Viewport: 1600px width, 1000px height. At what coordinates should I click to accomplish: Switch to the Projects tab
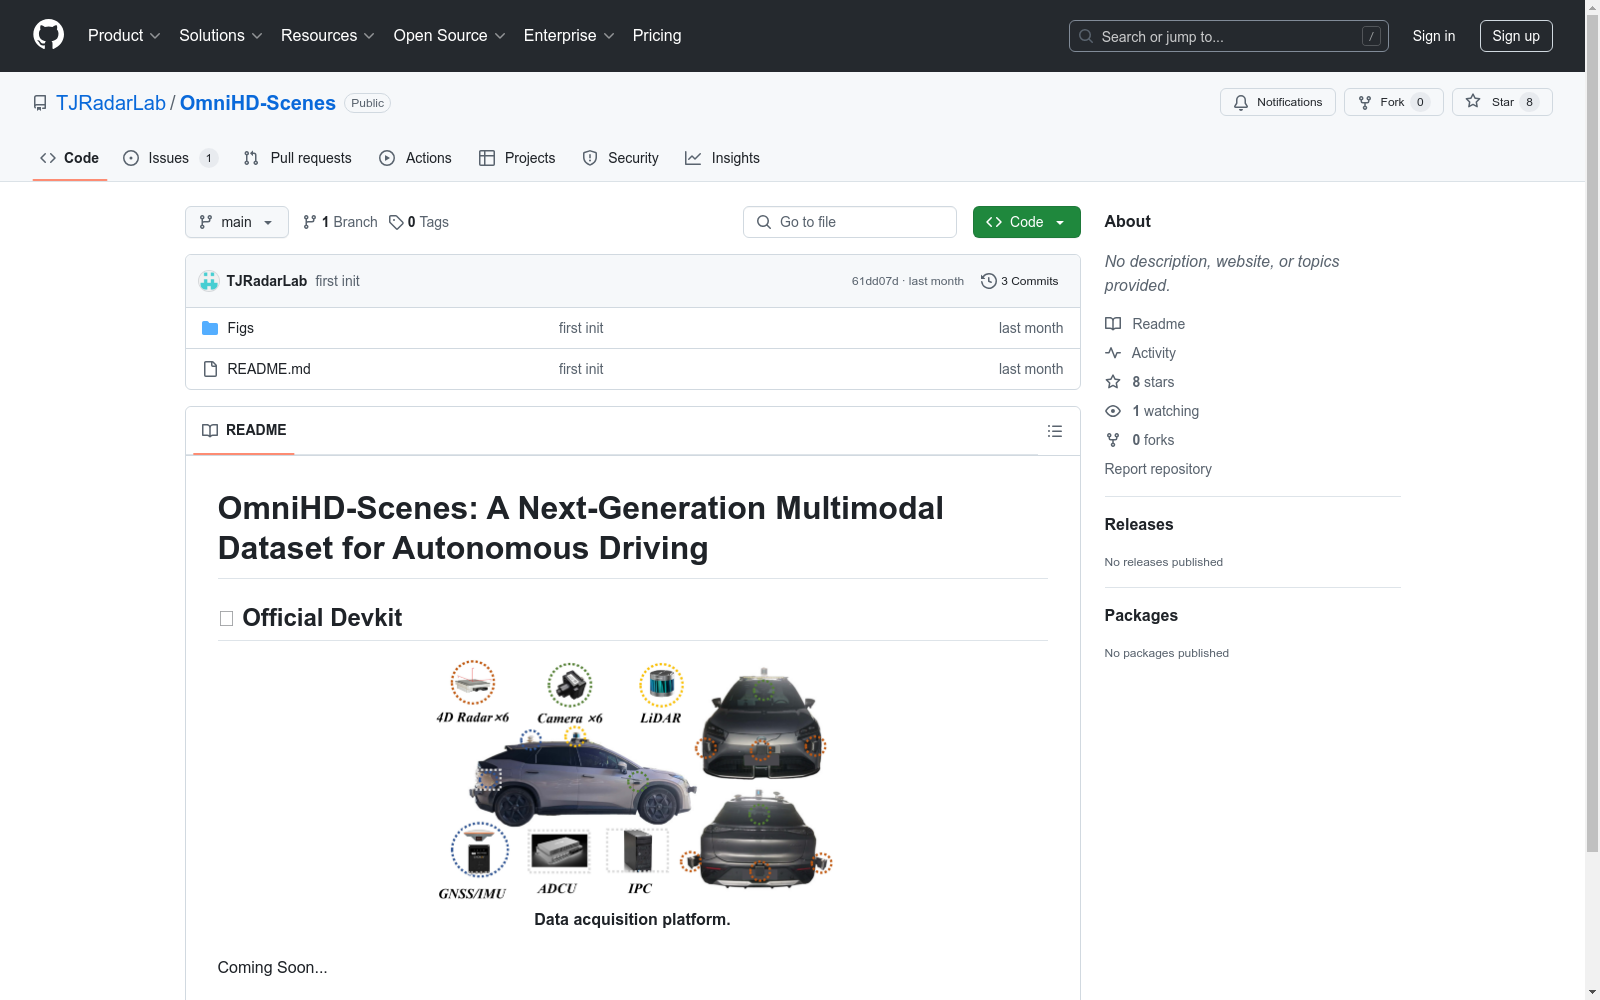(x=517, y=158)
